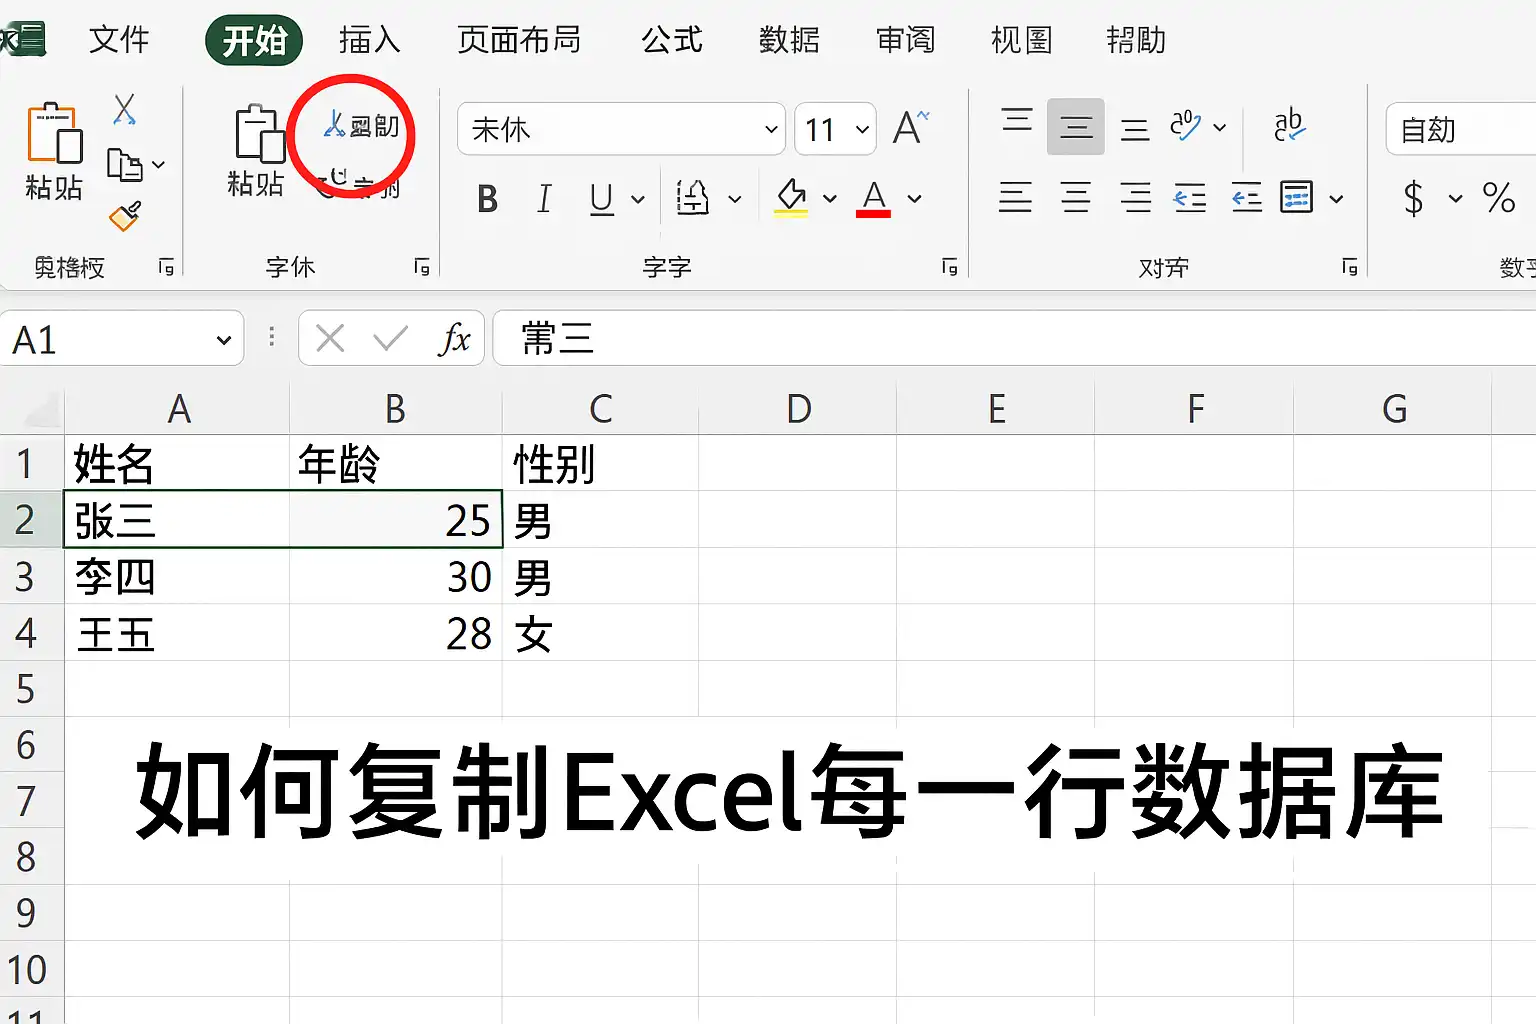Click the insert function fx icon

pyautogui.click(x=454, y=339)
